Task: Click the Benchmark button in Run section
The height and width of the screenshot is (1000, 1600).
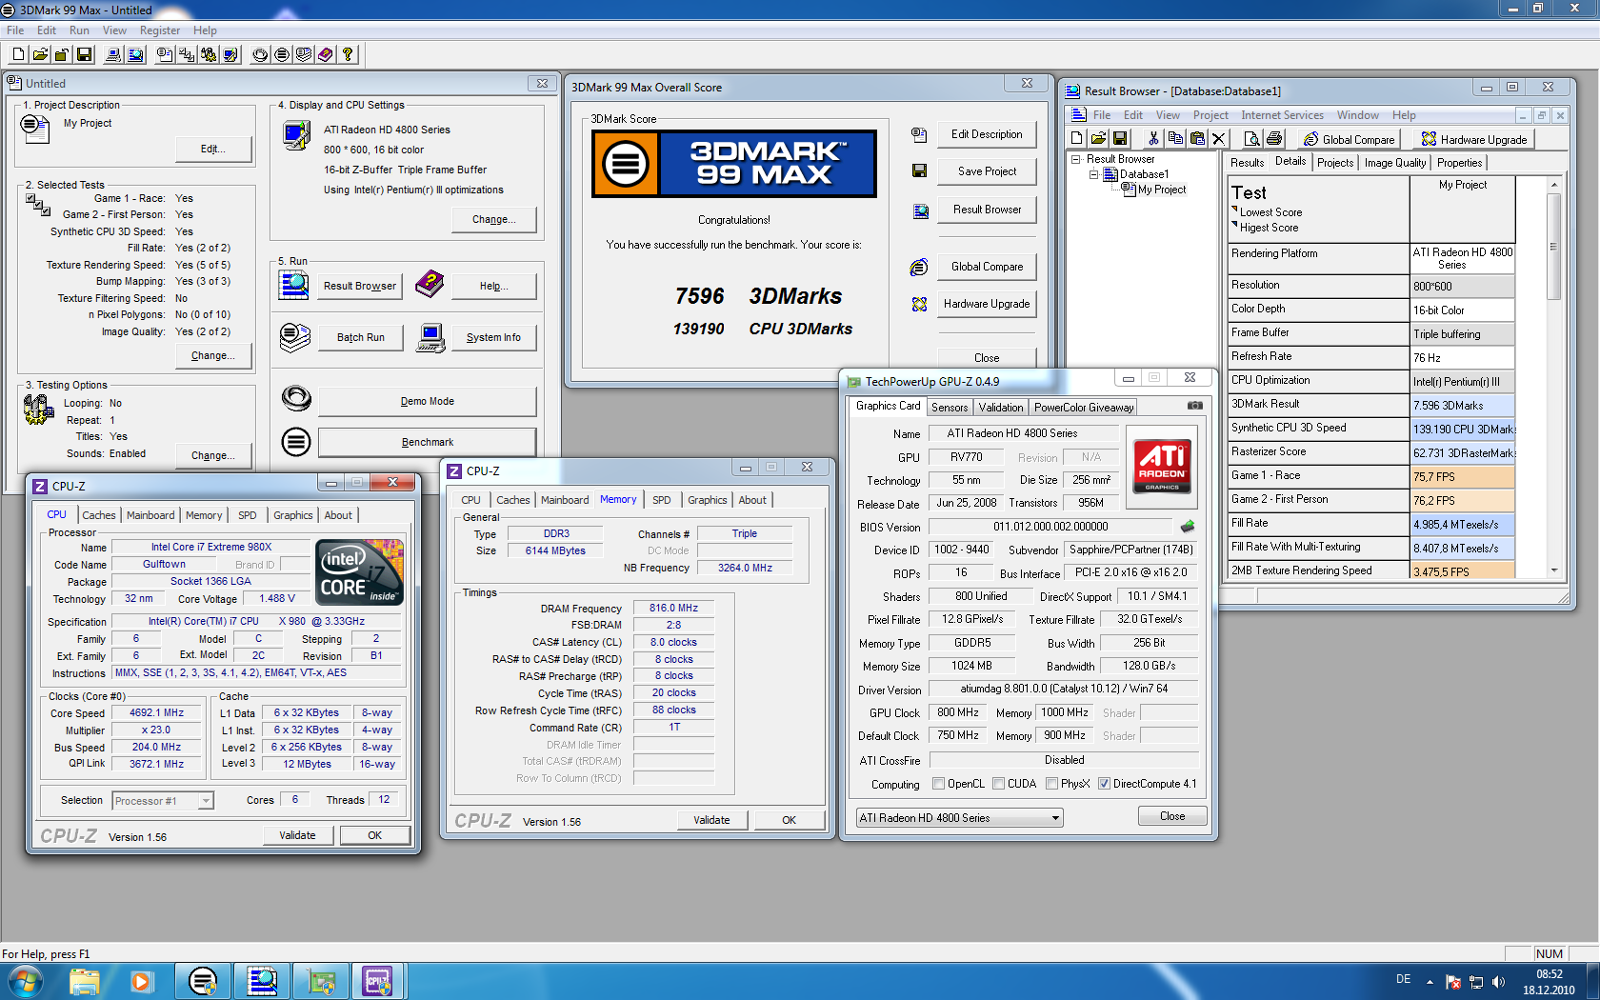Action: pos(427,442)
